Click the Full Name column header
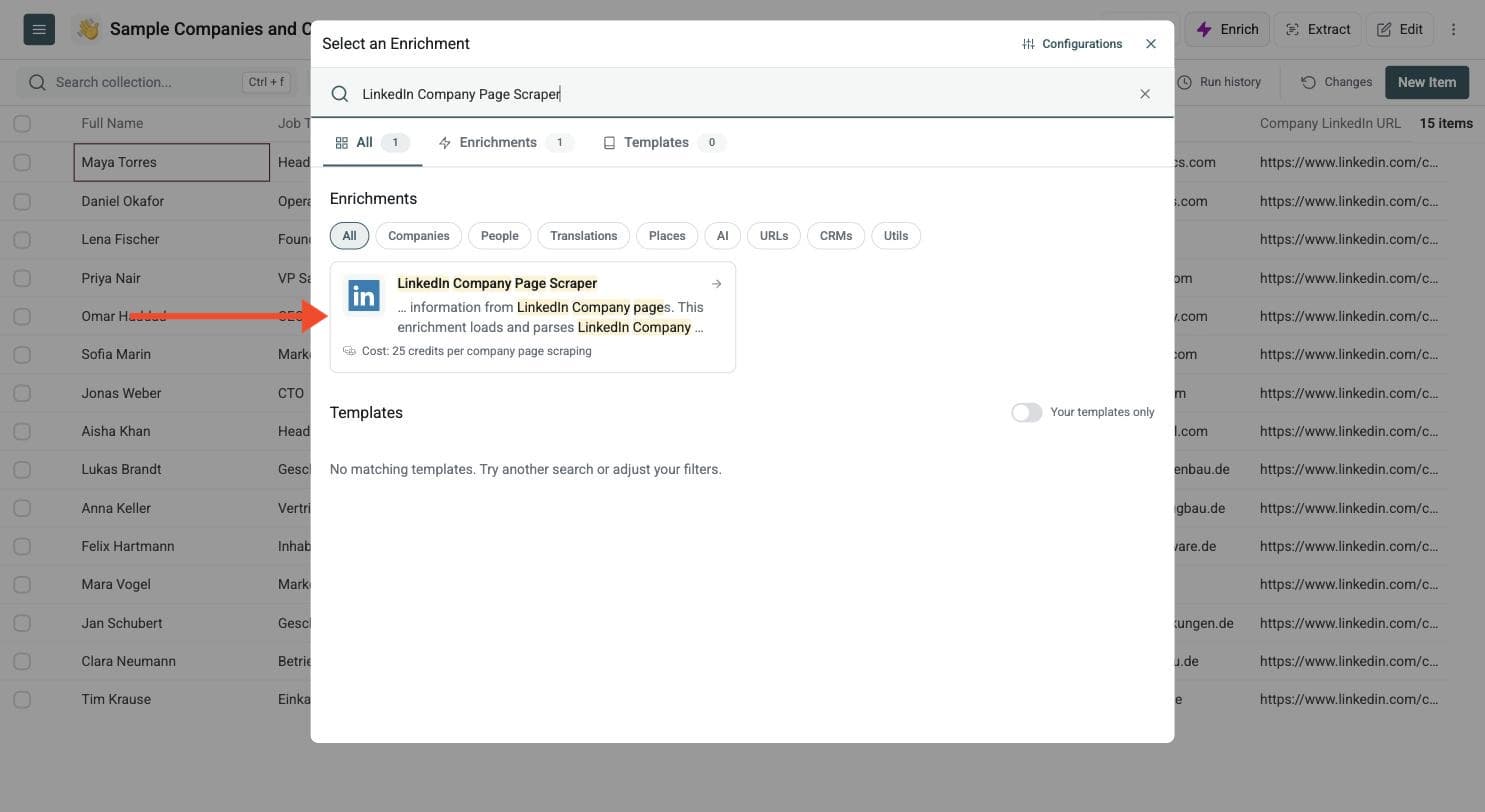This screenshot has height=812, width=1485. click(x=112, y=123)
